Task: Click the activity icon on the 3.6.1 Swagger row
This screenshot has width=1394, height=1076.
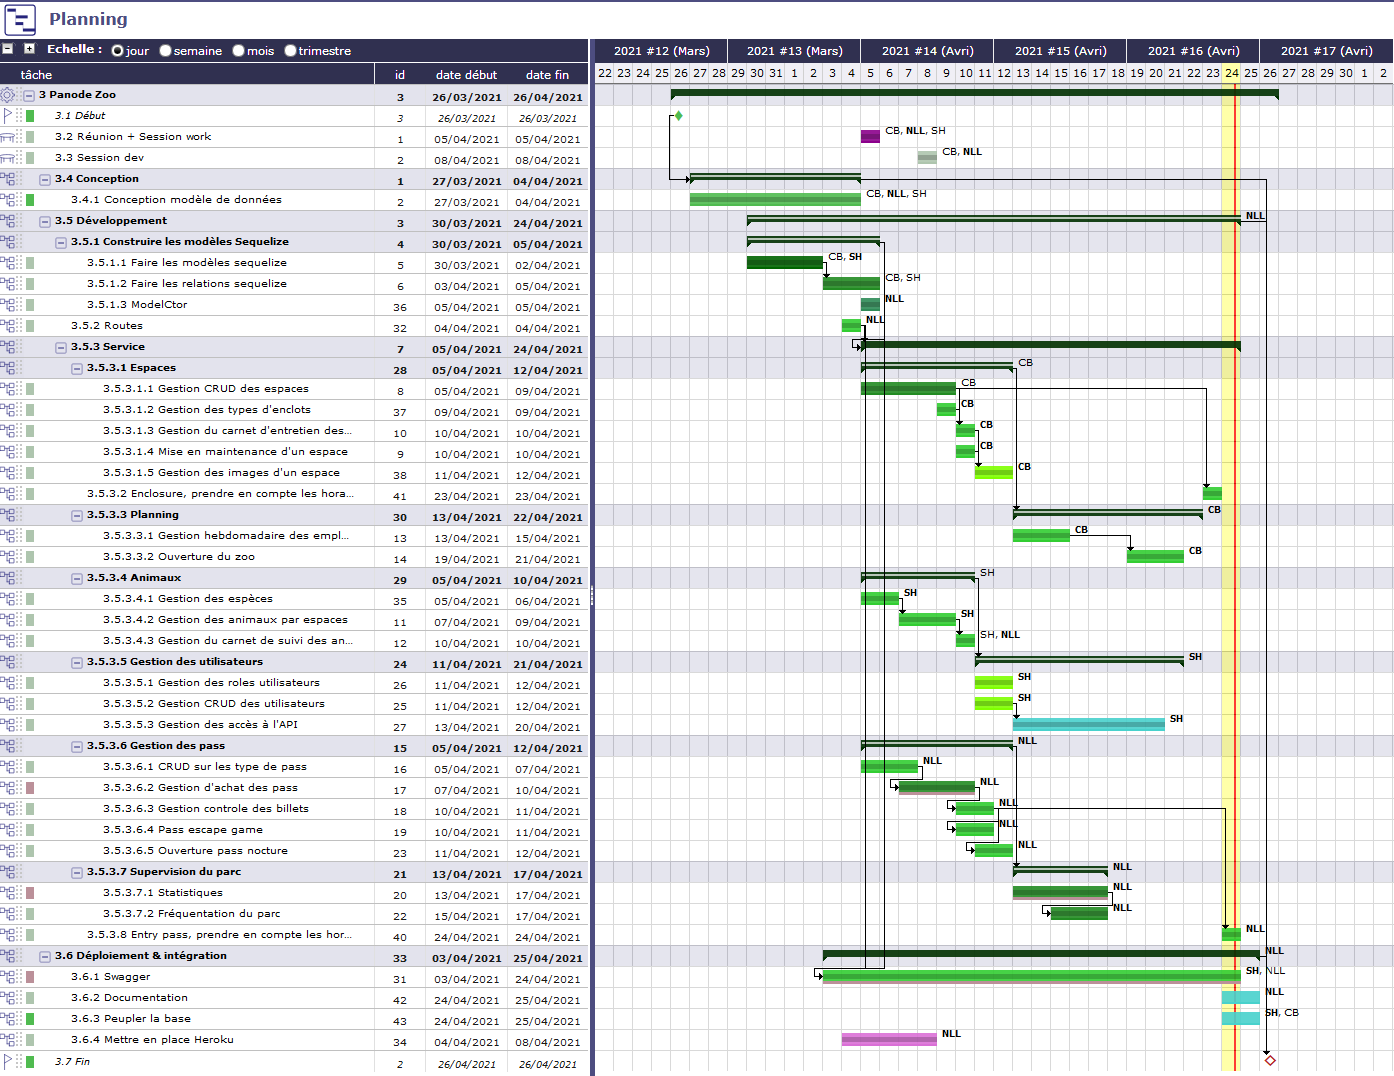Action: tap(9, 977)
